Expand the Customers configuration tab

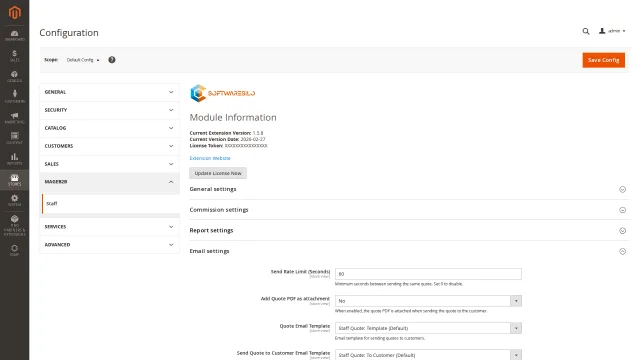(x=109, y=146)
